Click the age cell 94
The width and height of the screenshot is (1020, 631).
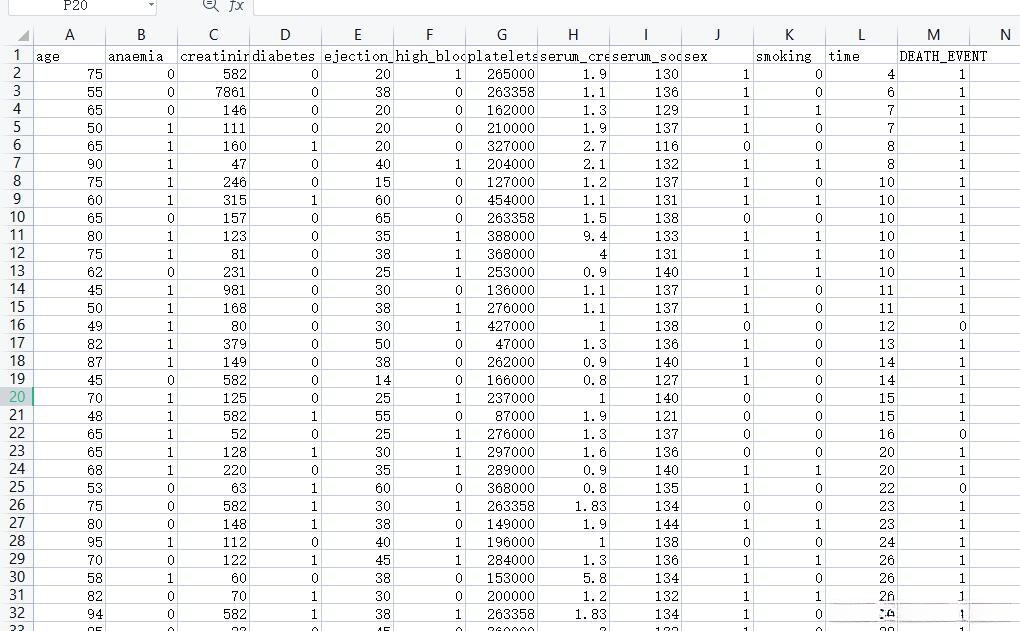coord(70,614)
